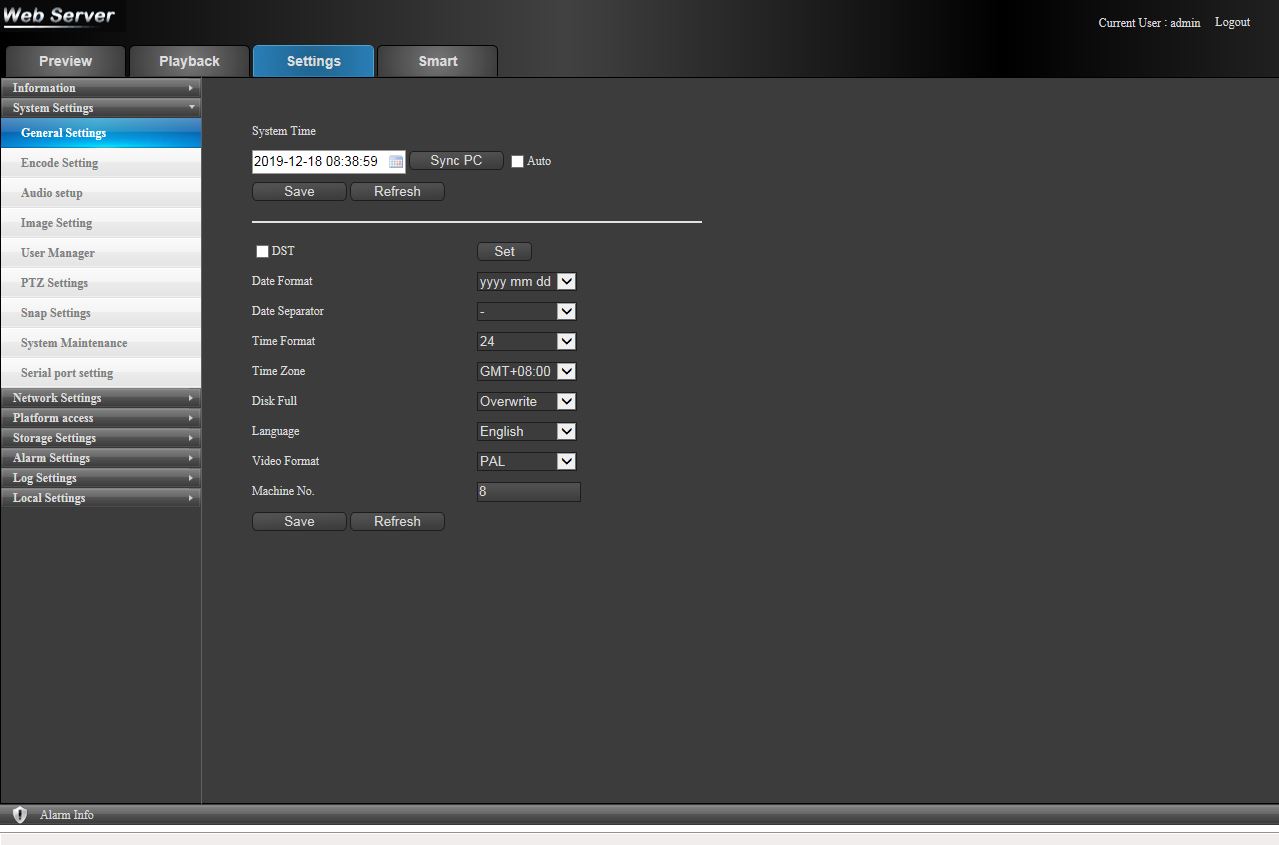The height and width of the screenshot is (845, 1279).
Task: Click into the Machine No. field
Action: pos(528,492)
